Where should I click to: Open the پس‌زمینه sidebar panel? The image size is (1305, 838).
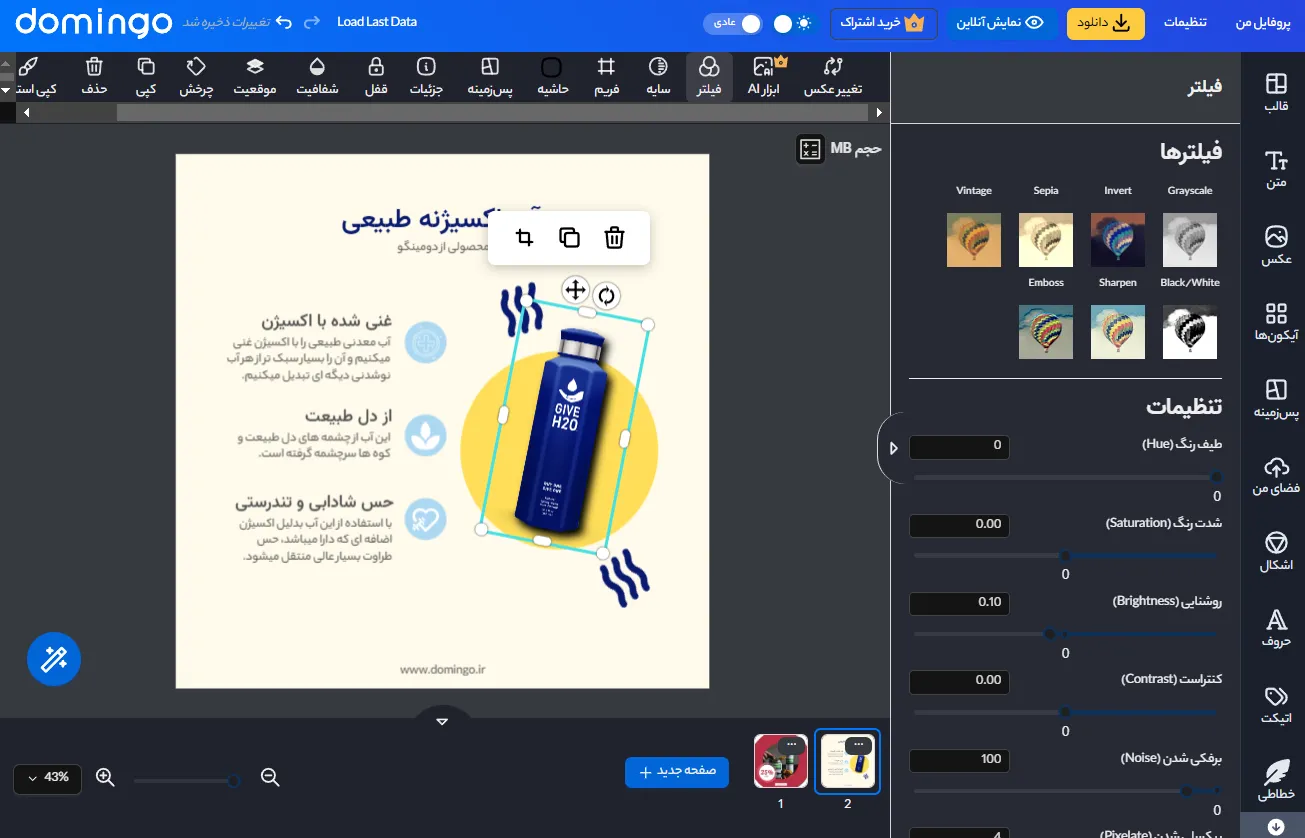point(1274,398)
